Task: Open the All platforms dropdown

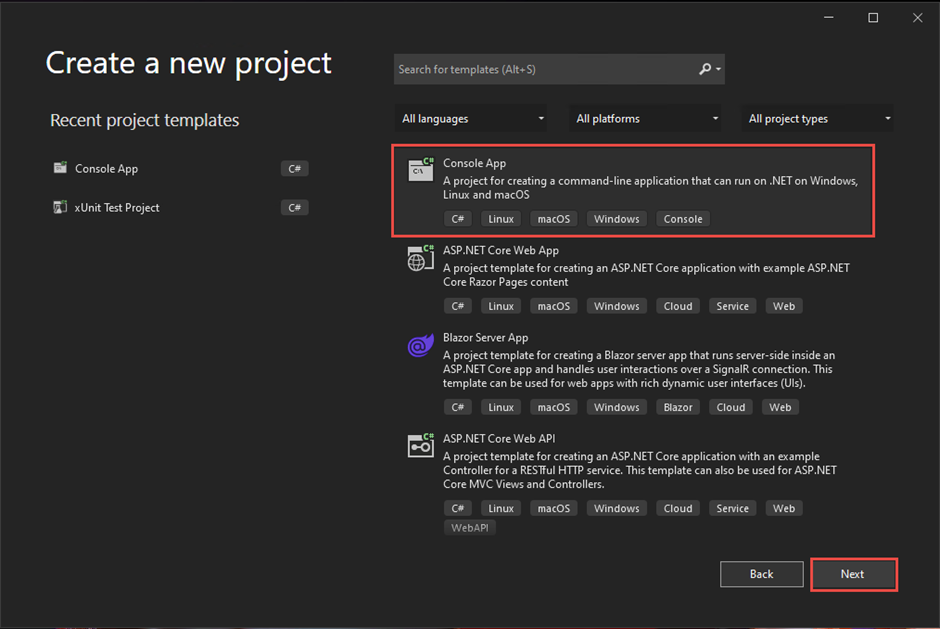Action: point(646,119)
